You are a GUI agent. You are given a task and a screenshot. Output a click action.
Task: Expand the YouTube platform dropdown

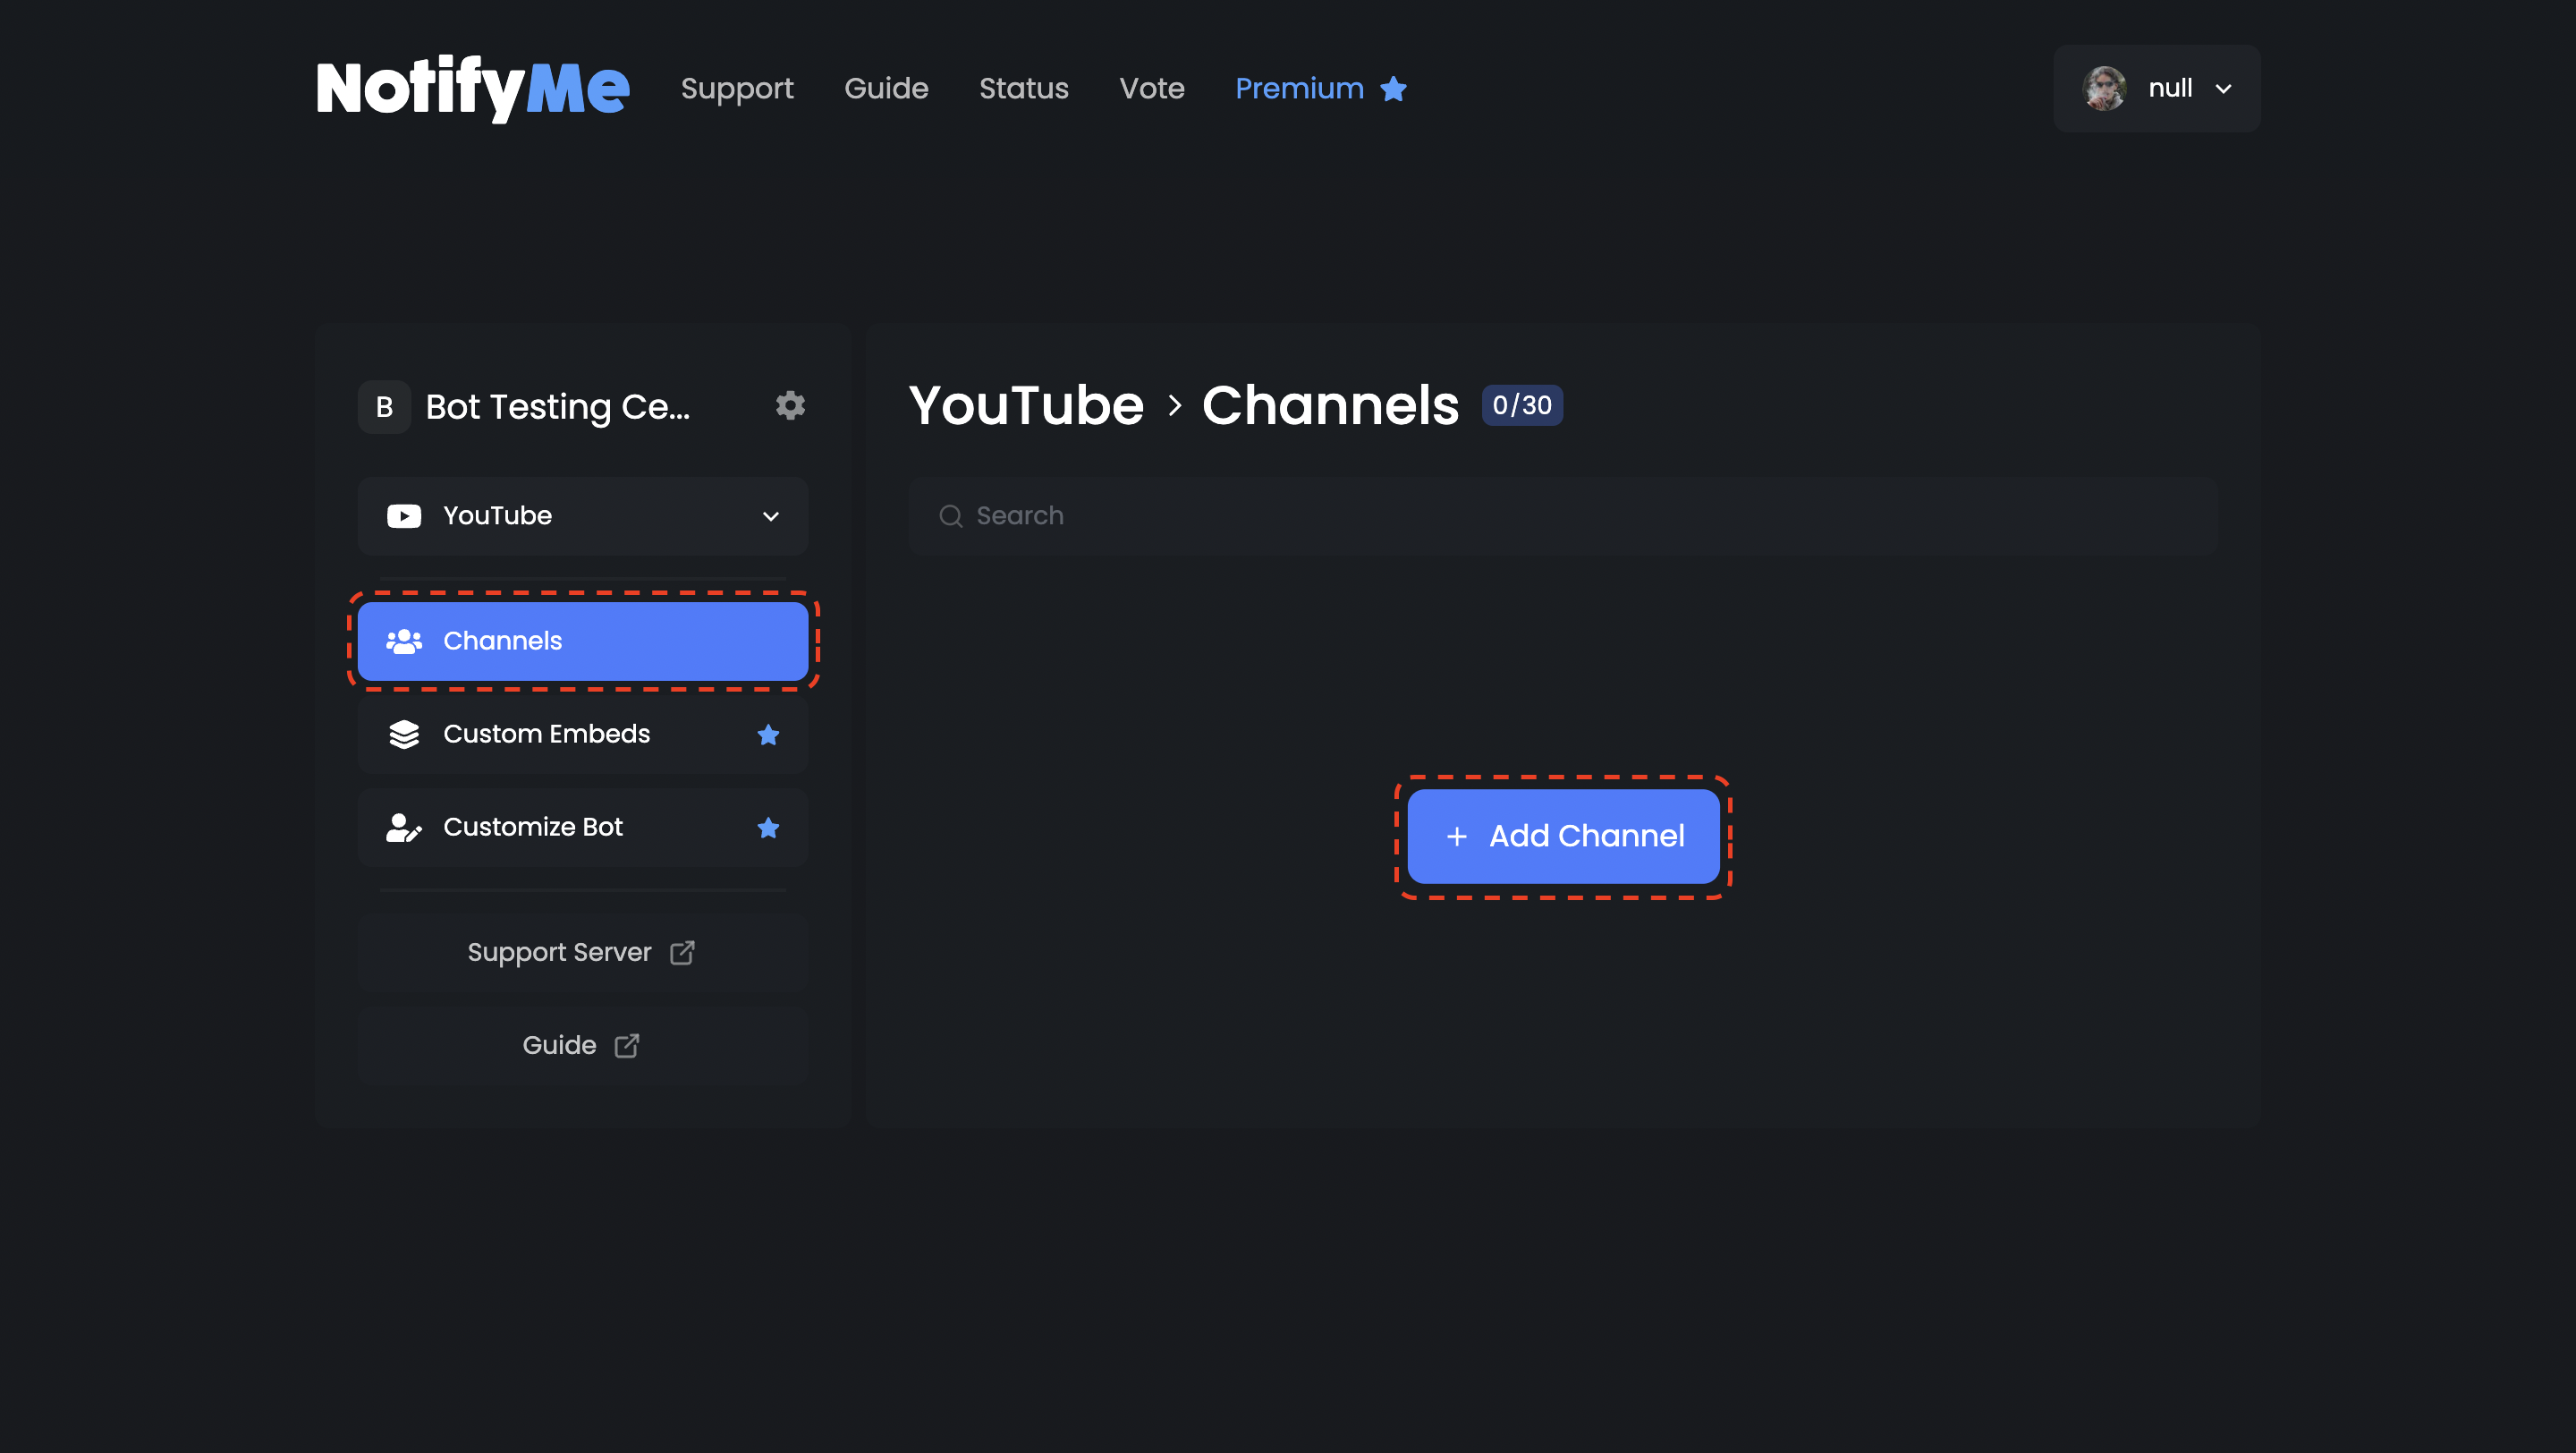tap(582, 516)
